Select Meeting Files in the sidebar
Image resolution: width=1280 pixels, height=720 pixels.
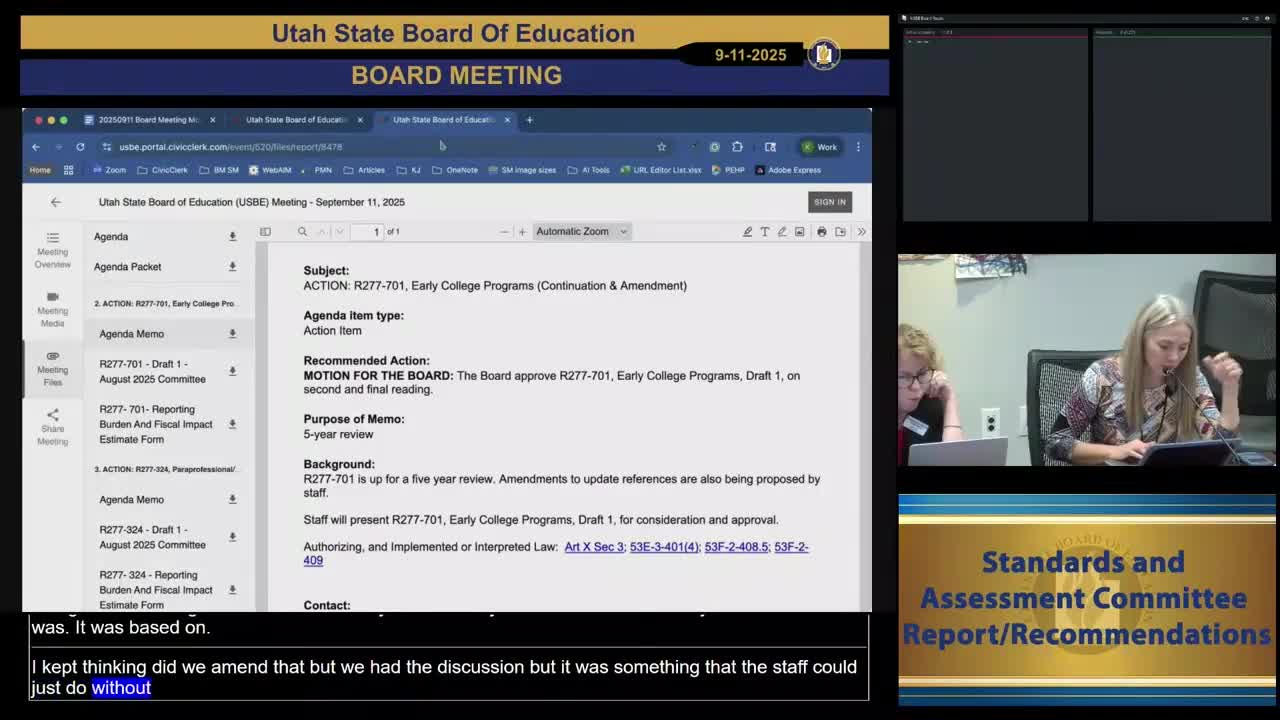coord(52,366)
